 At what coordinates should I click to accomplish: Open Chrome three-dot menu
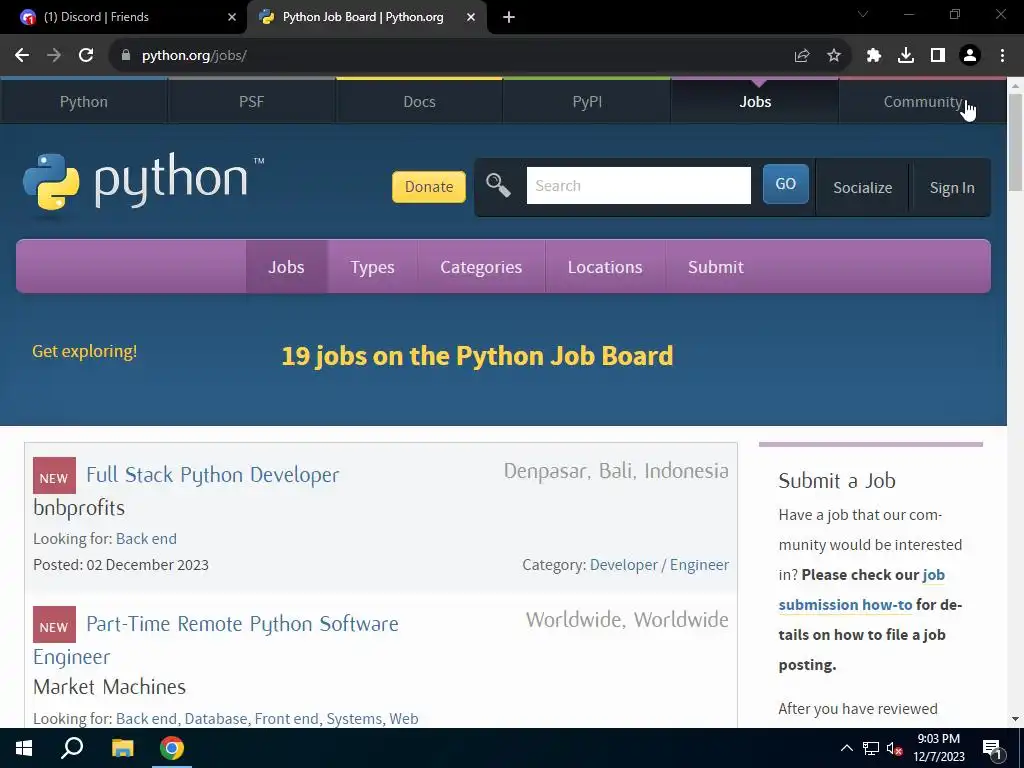point(1002,56)
